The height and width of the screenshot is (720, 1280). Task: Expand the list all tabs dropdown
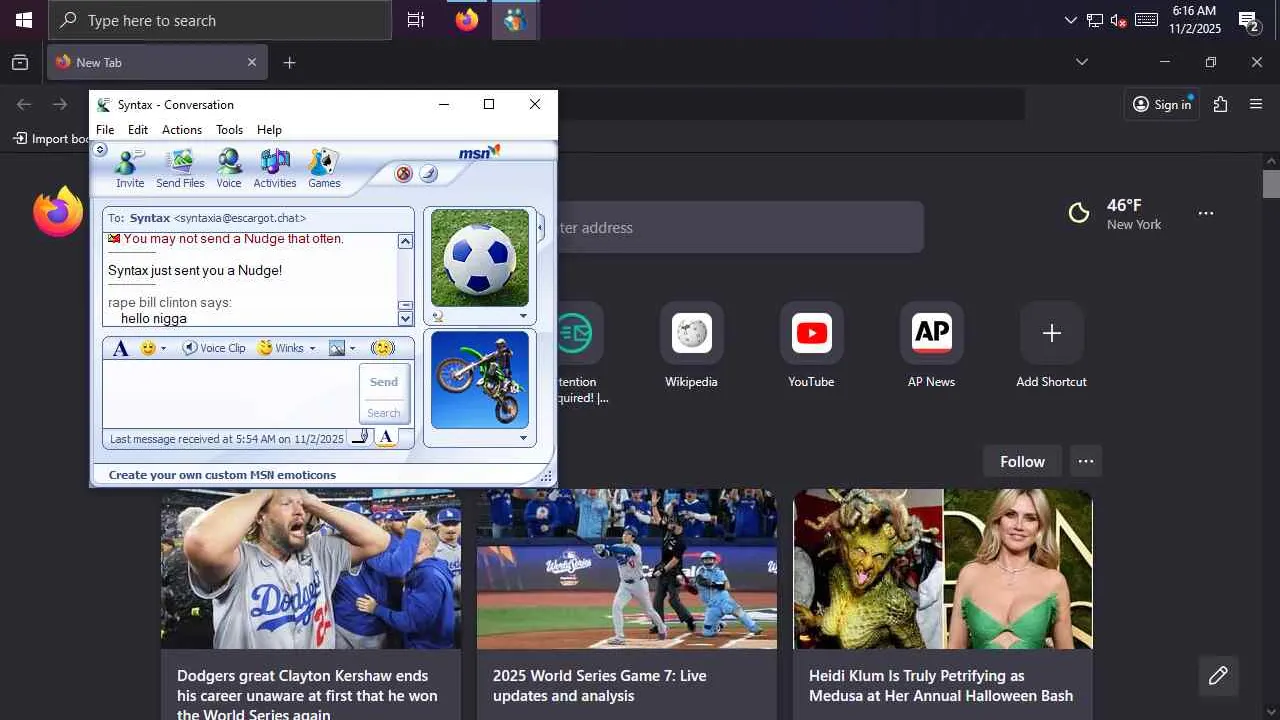(1081, 62)
